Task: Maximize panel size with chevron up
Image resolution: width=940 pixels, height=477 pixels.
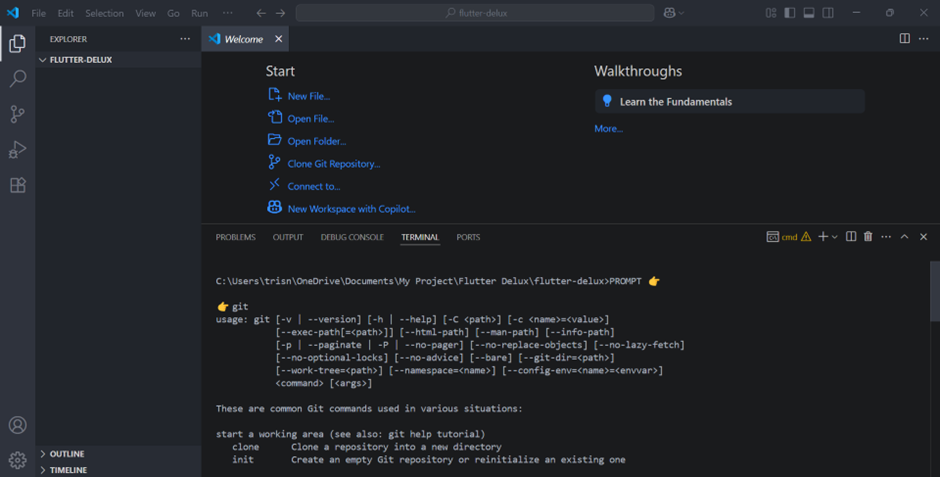Action: (x=905, y=237)
